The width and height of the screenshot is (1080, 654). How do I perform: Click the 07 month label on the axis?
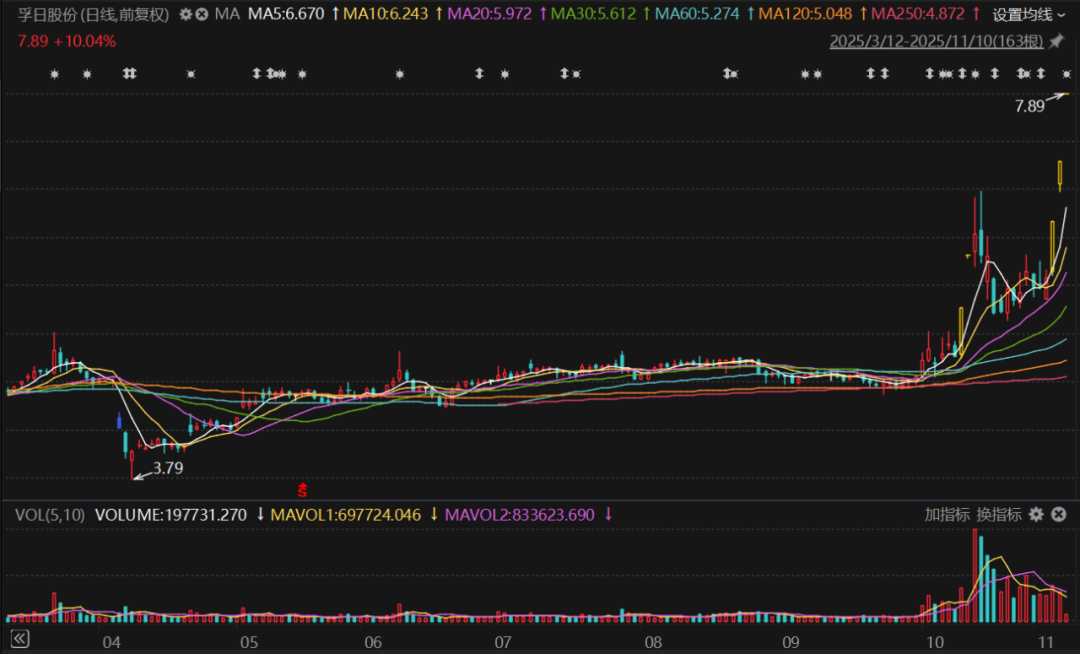click(503, 642)
